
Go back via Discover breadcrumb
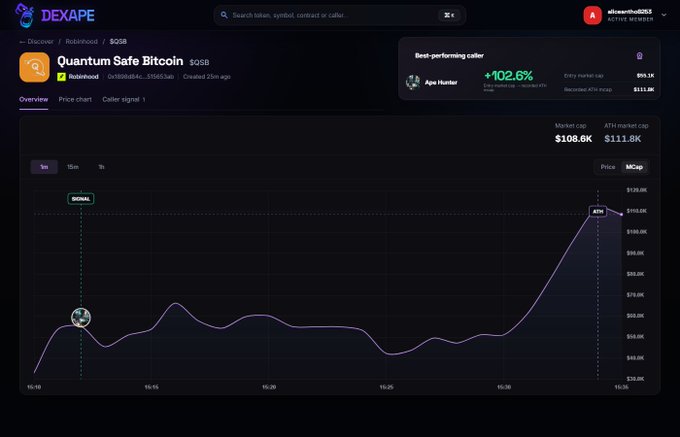[36, 42]
